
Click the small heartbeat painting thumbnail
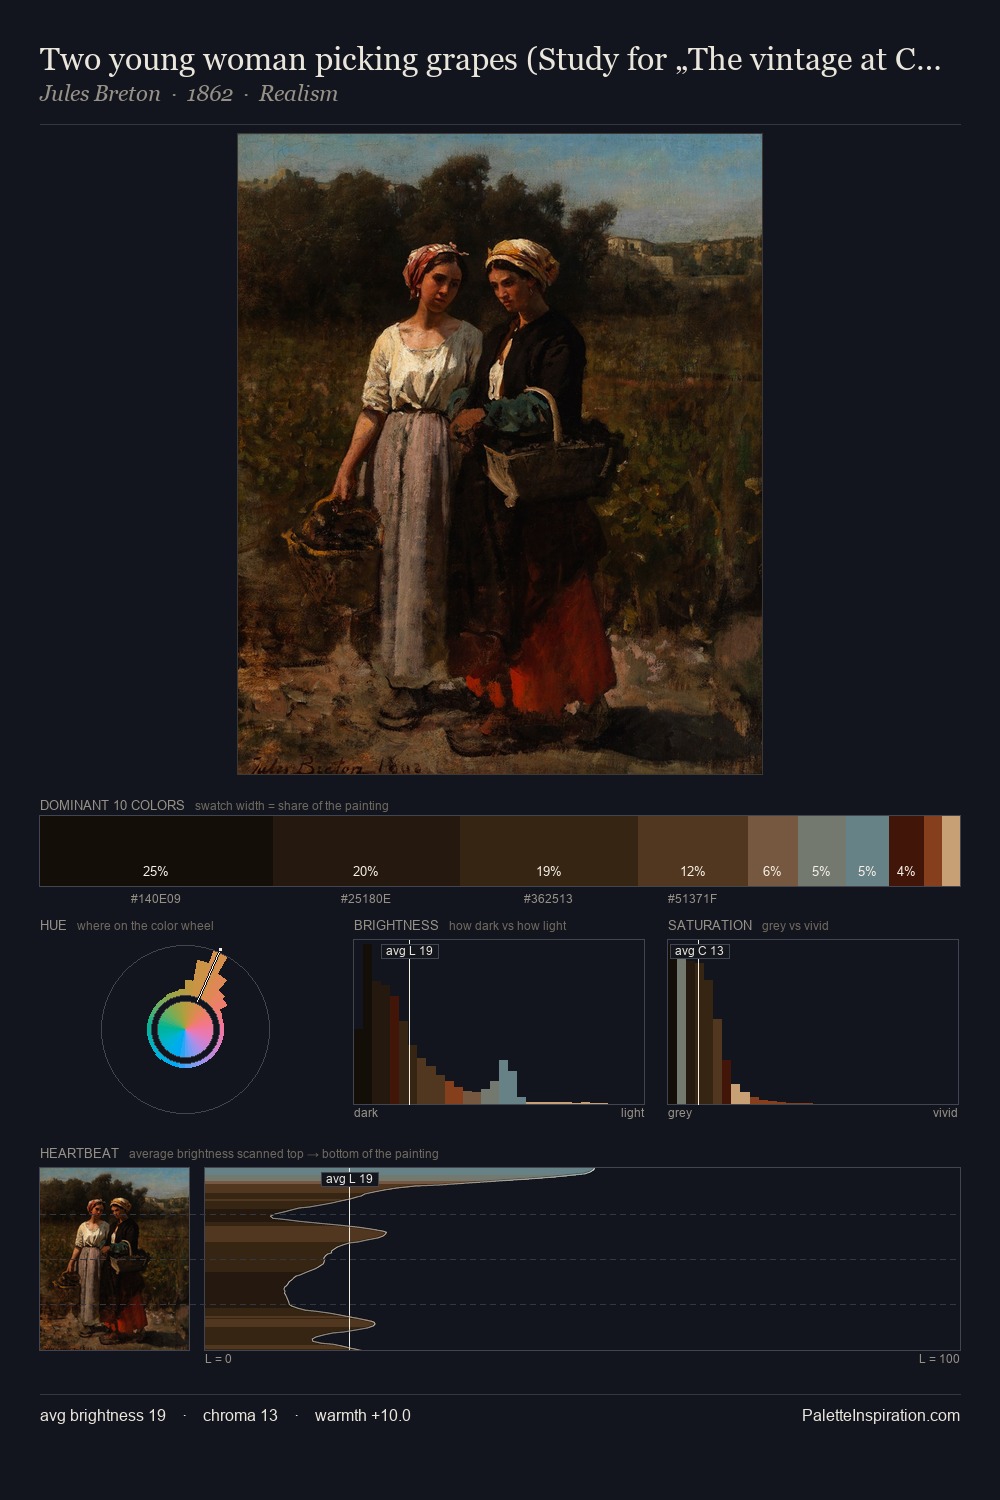click(x=114, y=1259)
